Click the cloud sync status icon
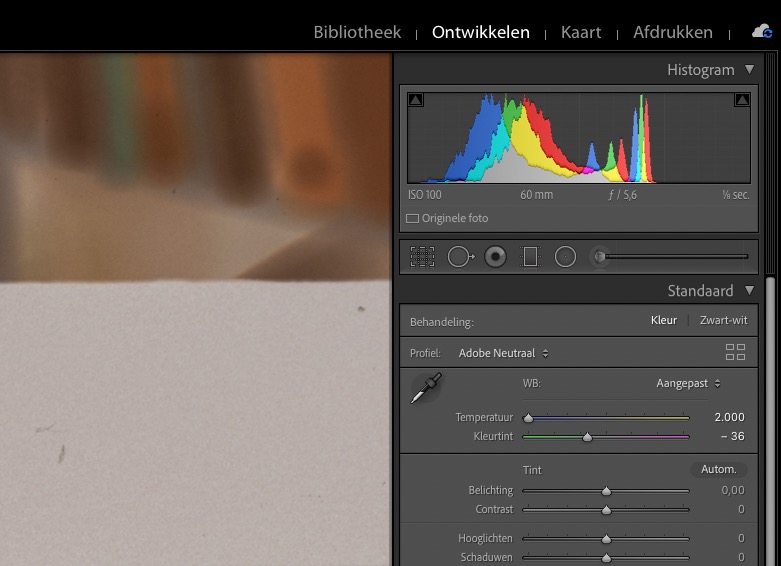This screenshot has height=566, width=781. [x=762, y=32]
